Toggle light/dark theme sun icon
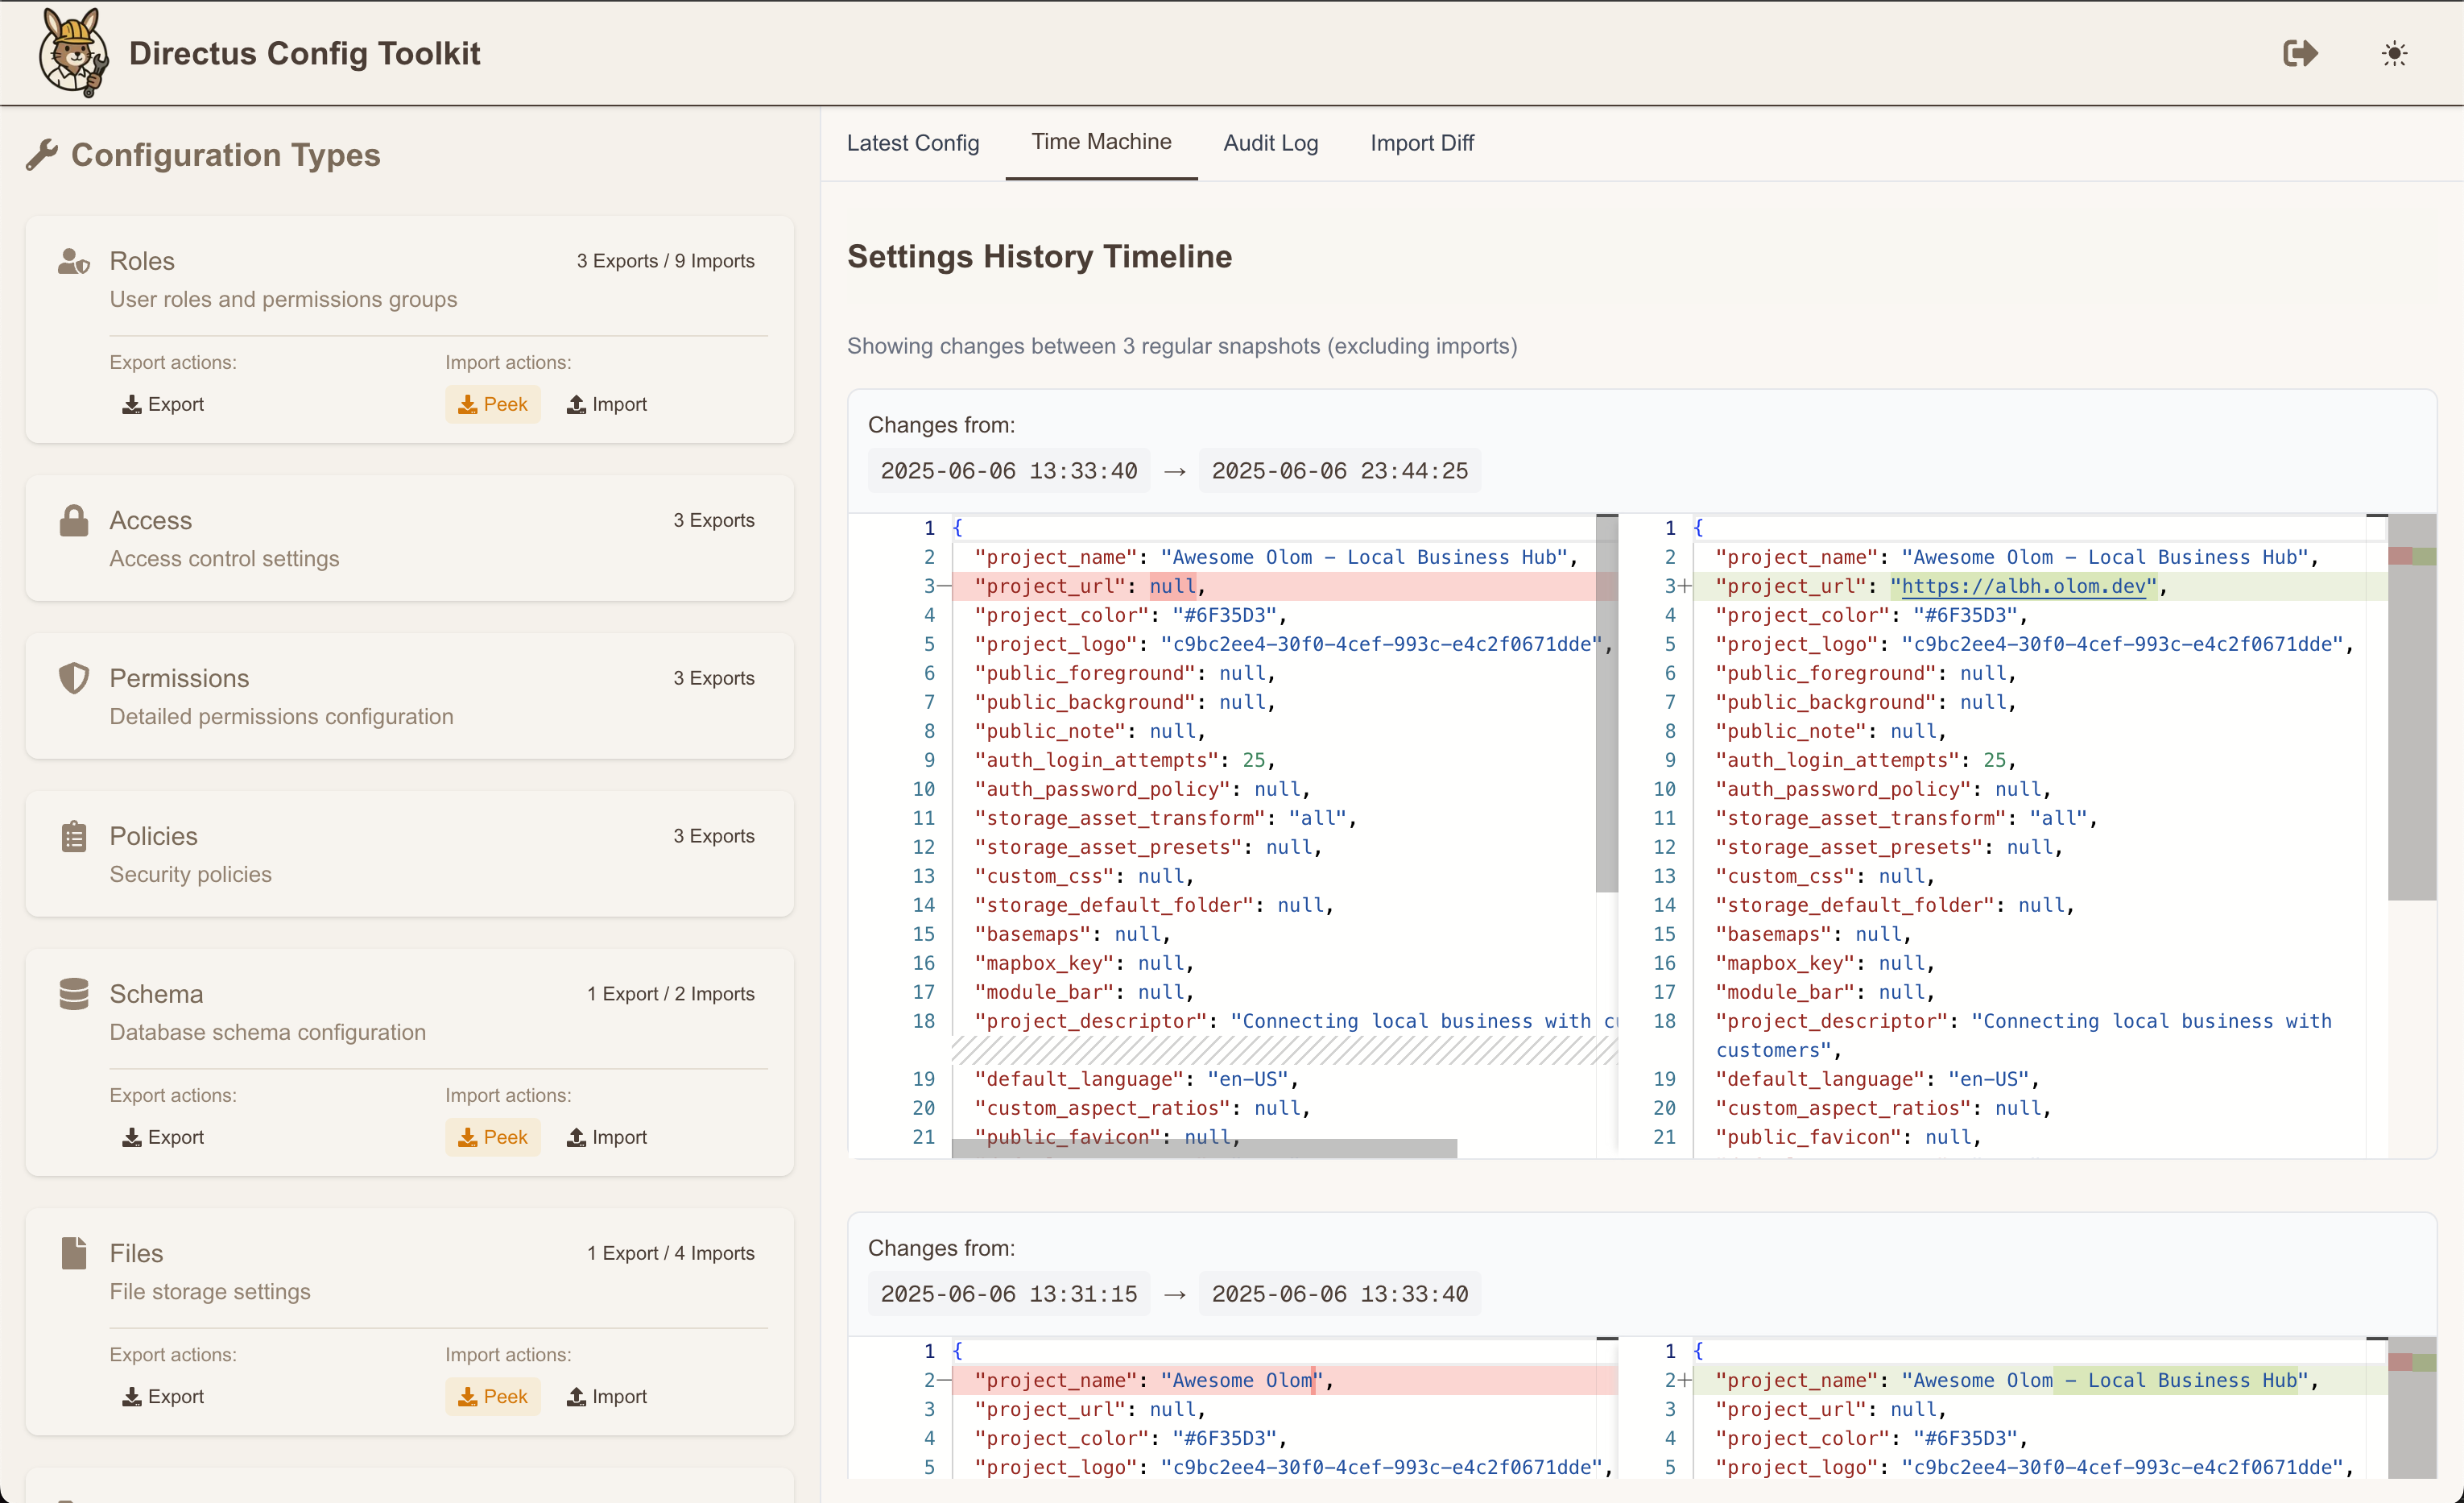This screenshot has height=1503, width=2464. [x=2394, y=53]
